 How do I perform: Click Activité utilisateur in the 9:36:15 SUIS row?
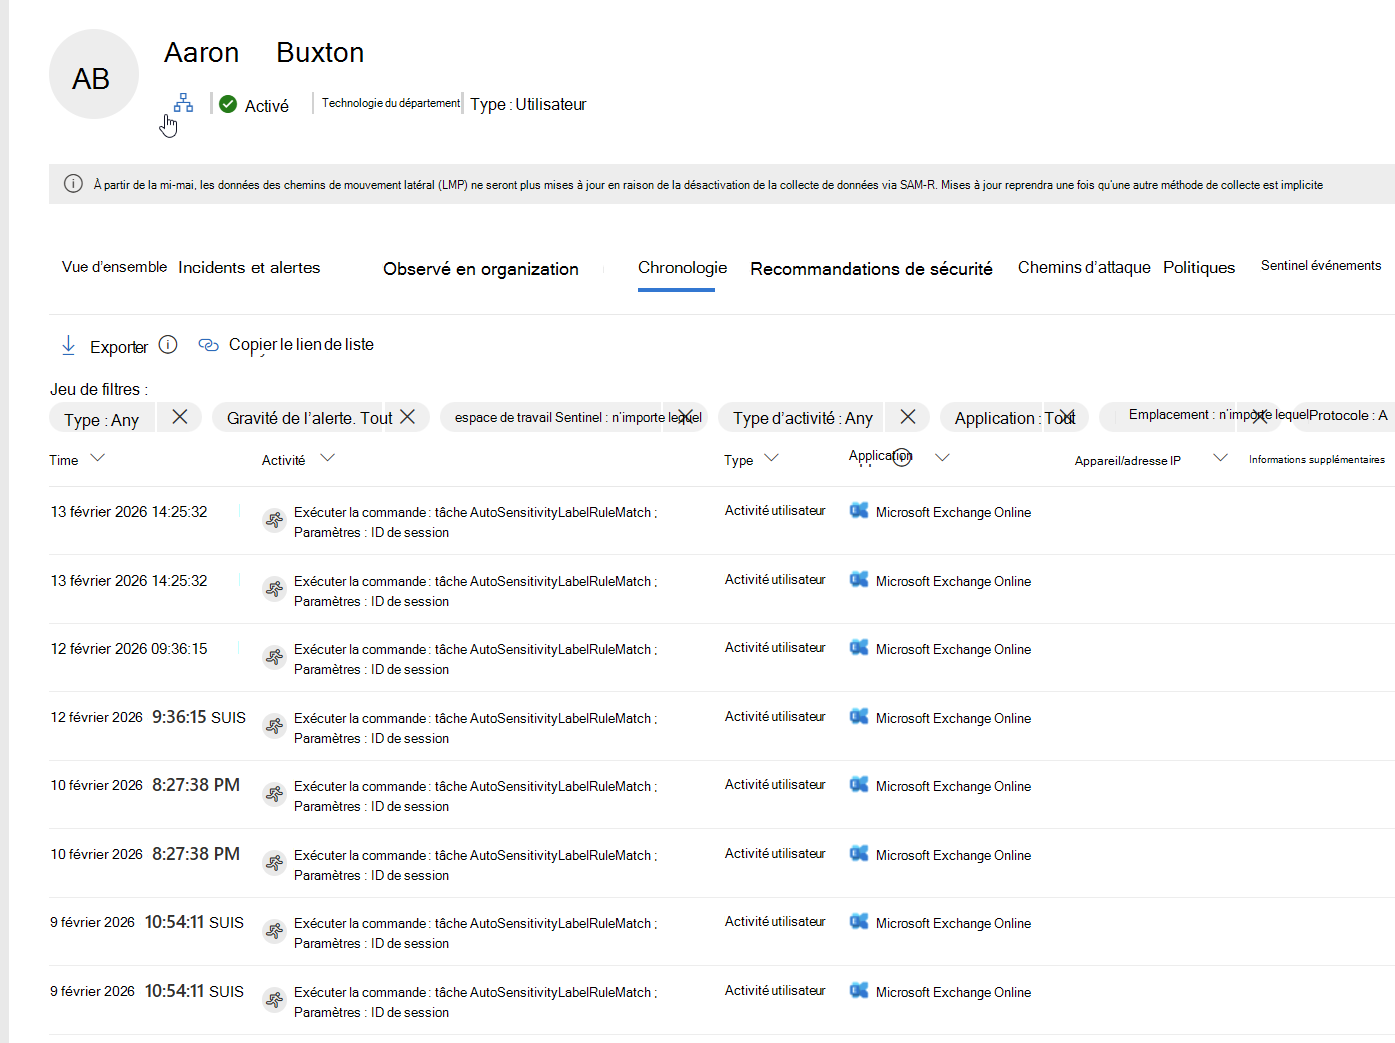click(x=775, y=717)
